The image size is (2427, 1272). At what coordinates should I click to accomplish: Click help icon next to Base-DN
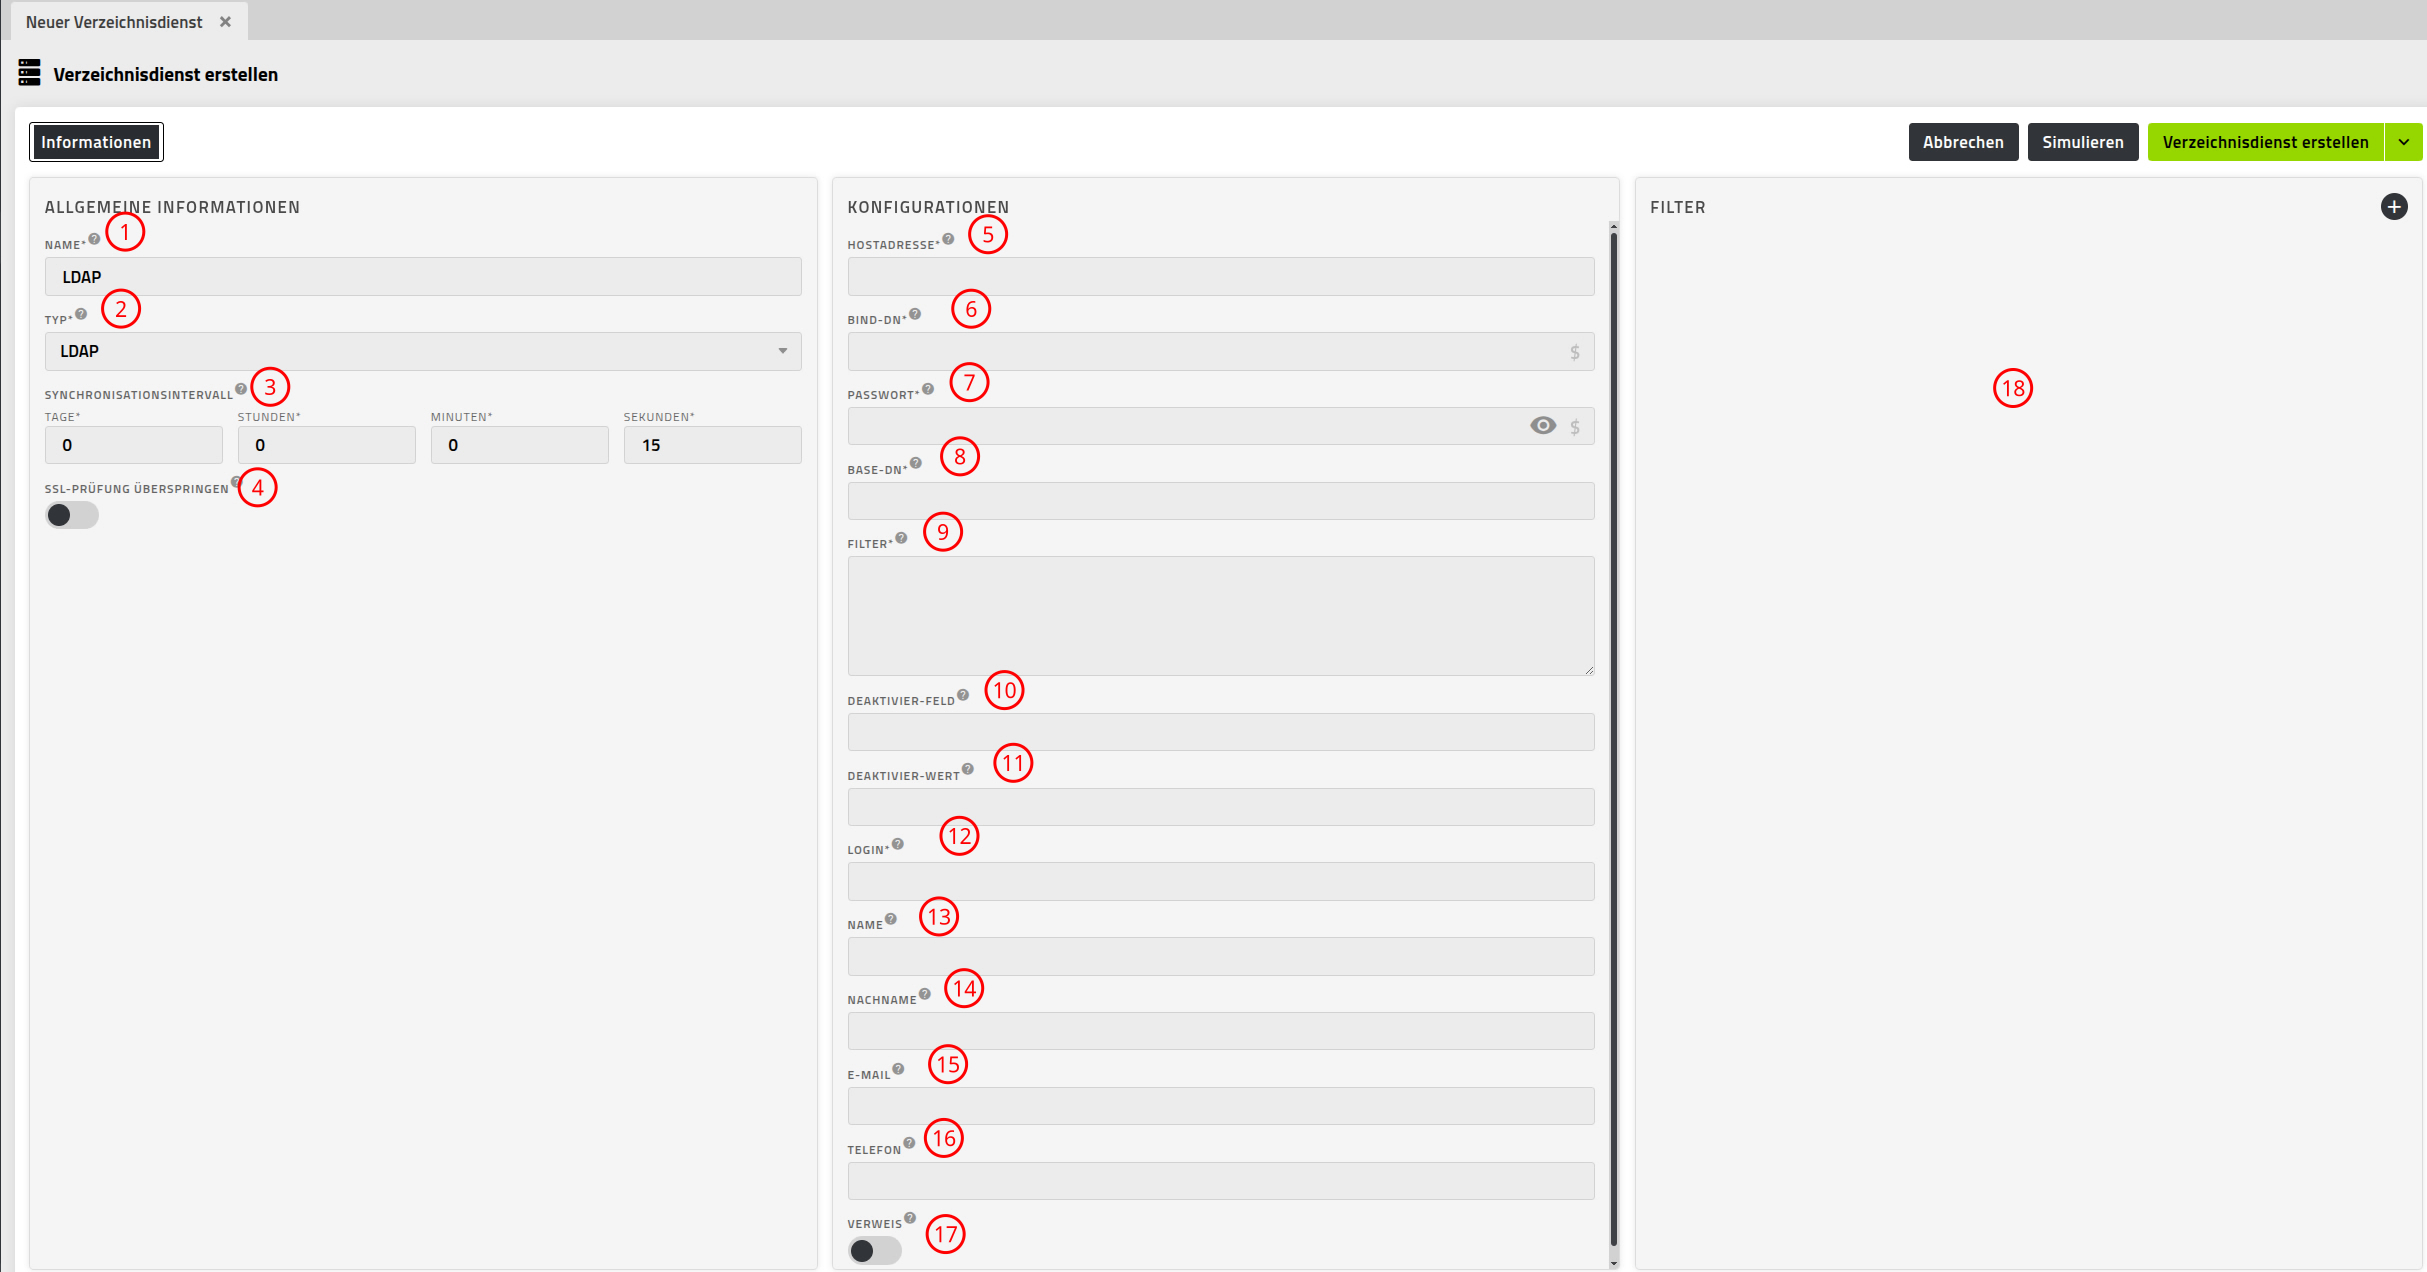(916, 463)
